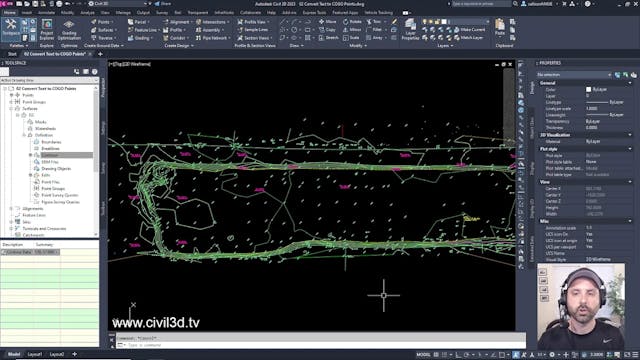Screen dimensions: 640x360
Task: Open the Grading Optimization tool
Action: point(69,29)
